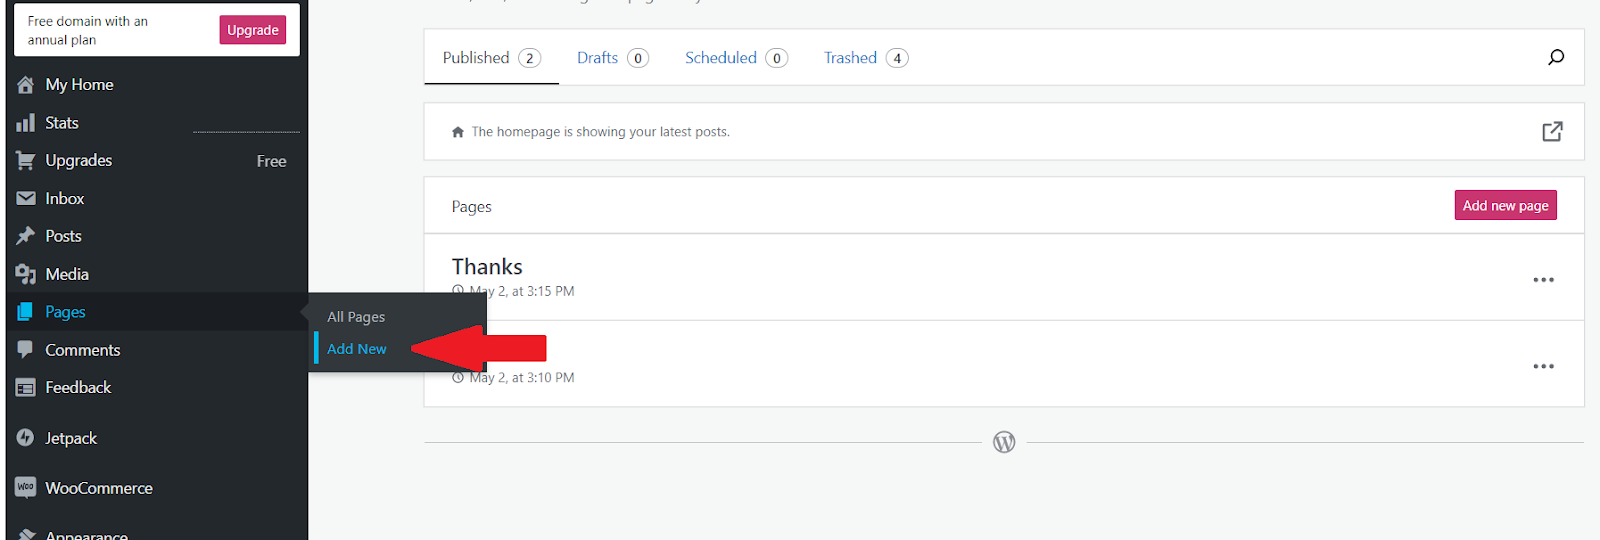The image size is (1600, 540).
Task: Select All Pages in the flyout submenu
Action: coord(356,317)
